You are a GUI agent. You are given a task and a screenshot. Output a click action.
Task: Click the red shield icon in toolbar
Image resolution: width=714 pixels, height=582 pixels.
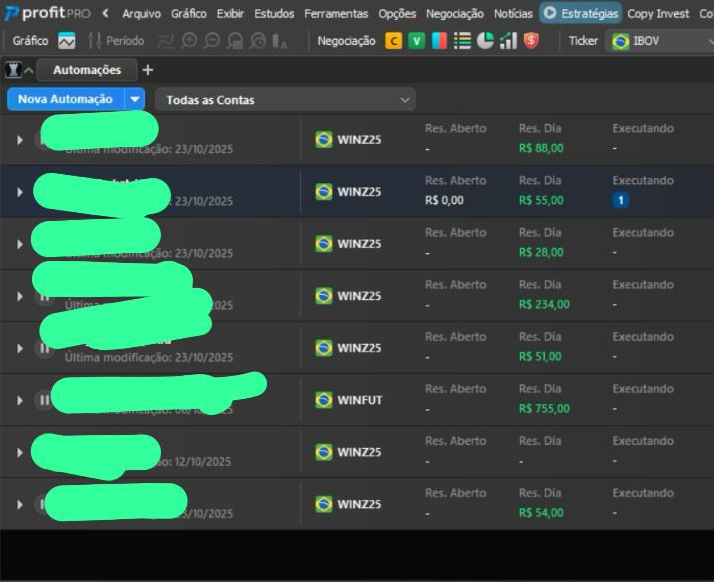point(531,41)
